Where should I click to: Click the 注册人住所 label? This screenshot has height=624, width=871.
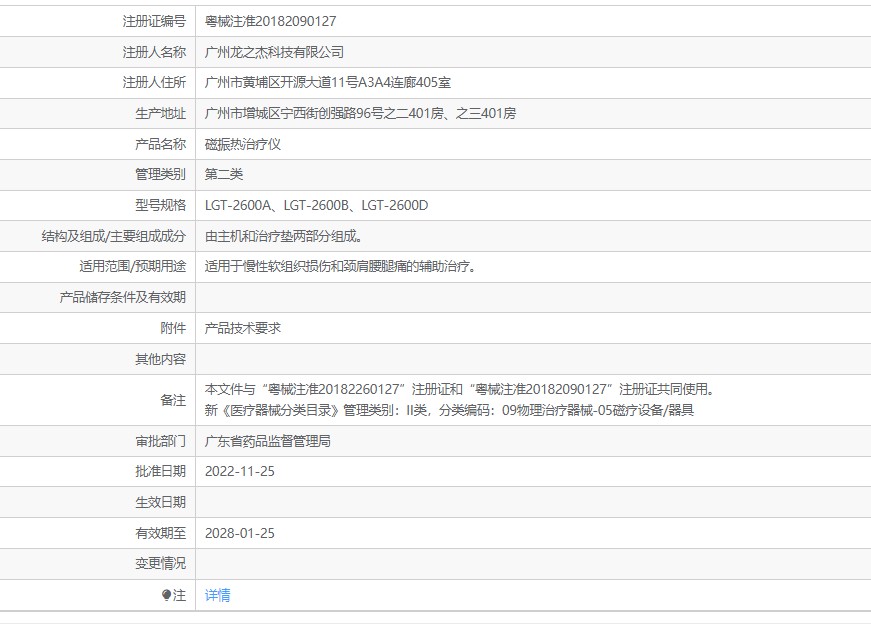coord(154,83)
